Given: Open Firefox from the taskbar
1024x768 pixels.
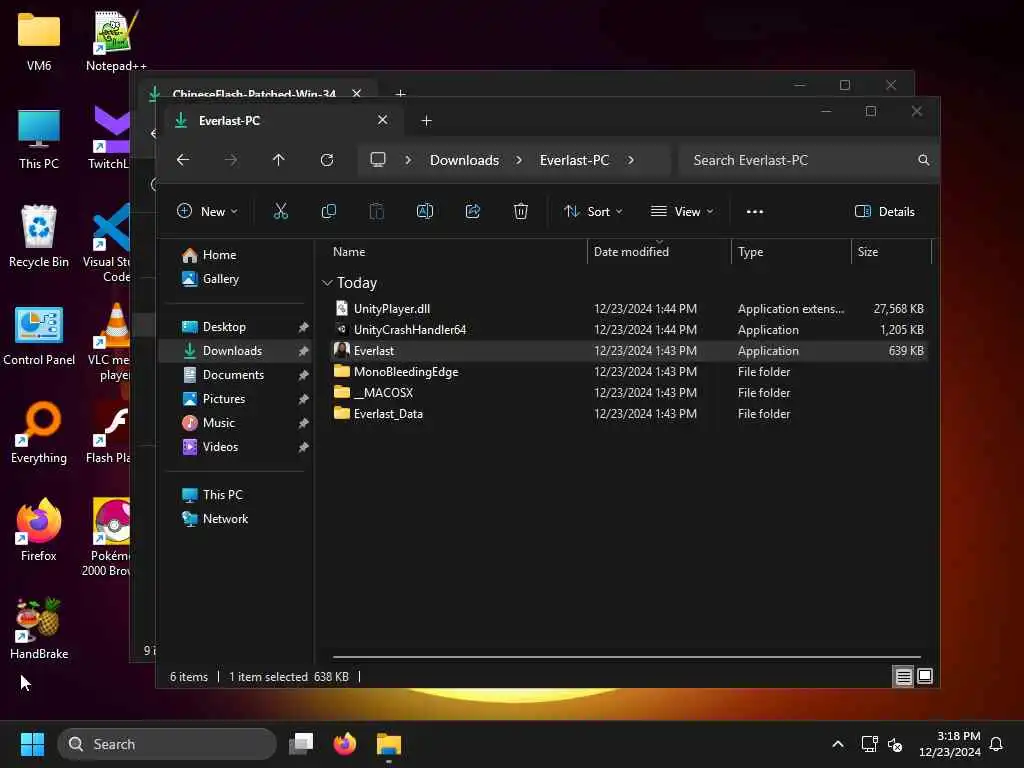Looking at the screenshot, I should pos(345,744).
